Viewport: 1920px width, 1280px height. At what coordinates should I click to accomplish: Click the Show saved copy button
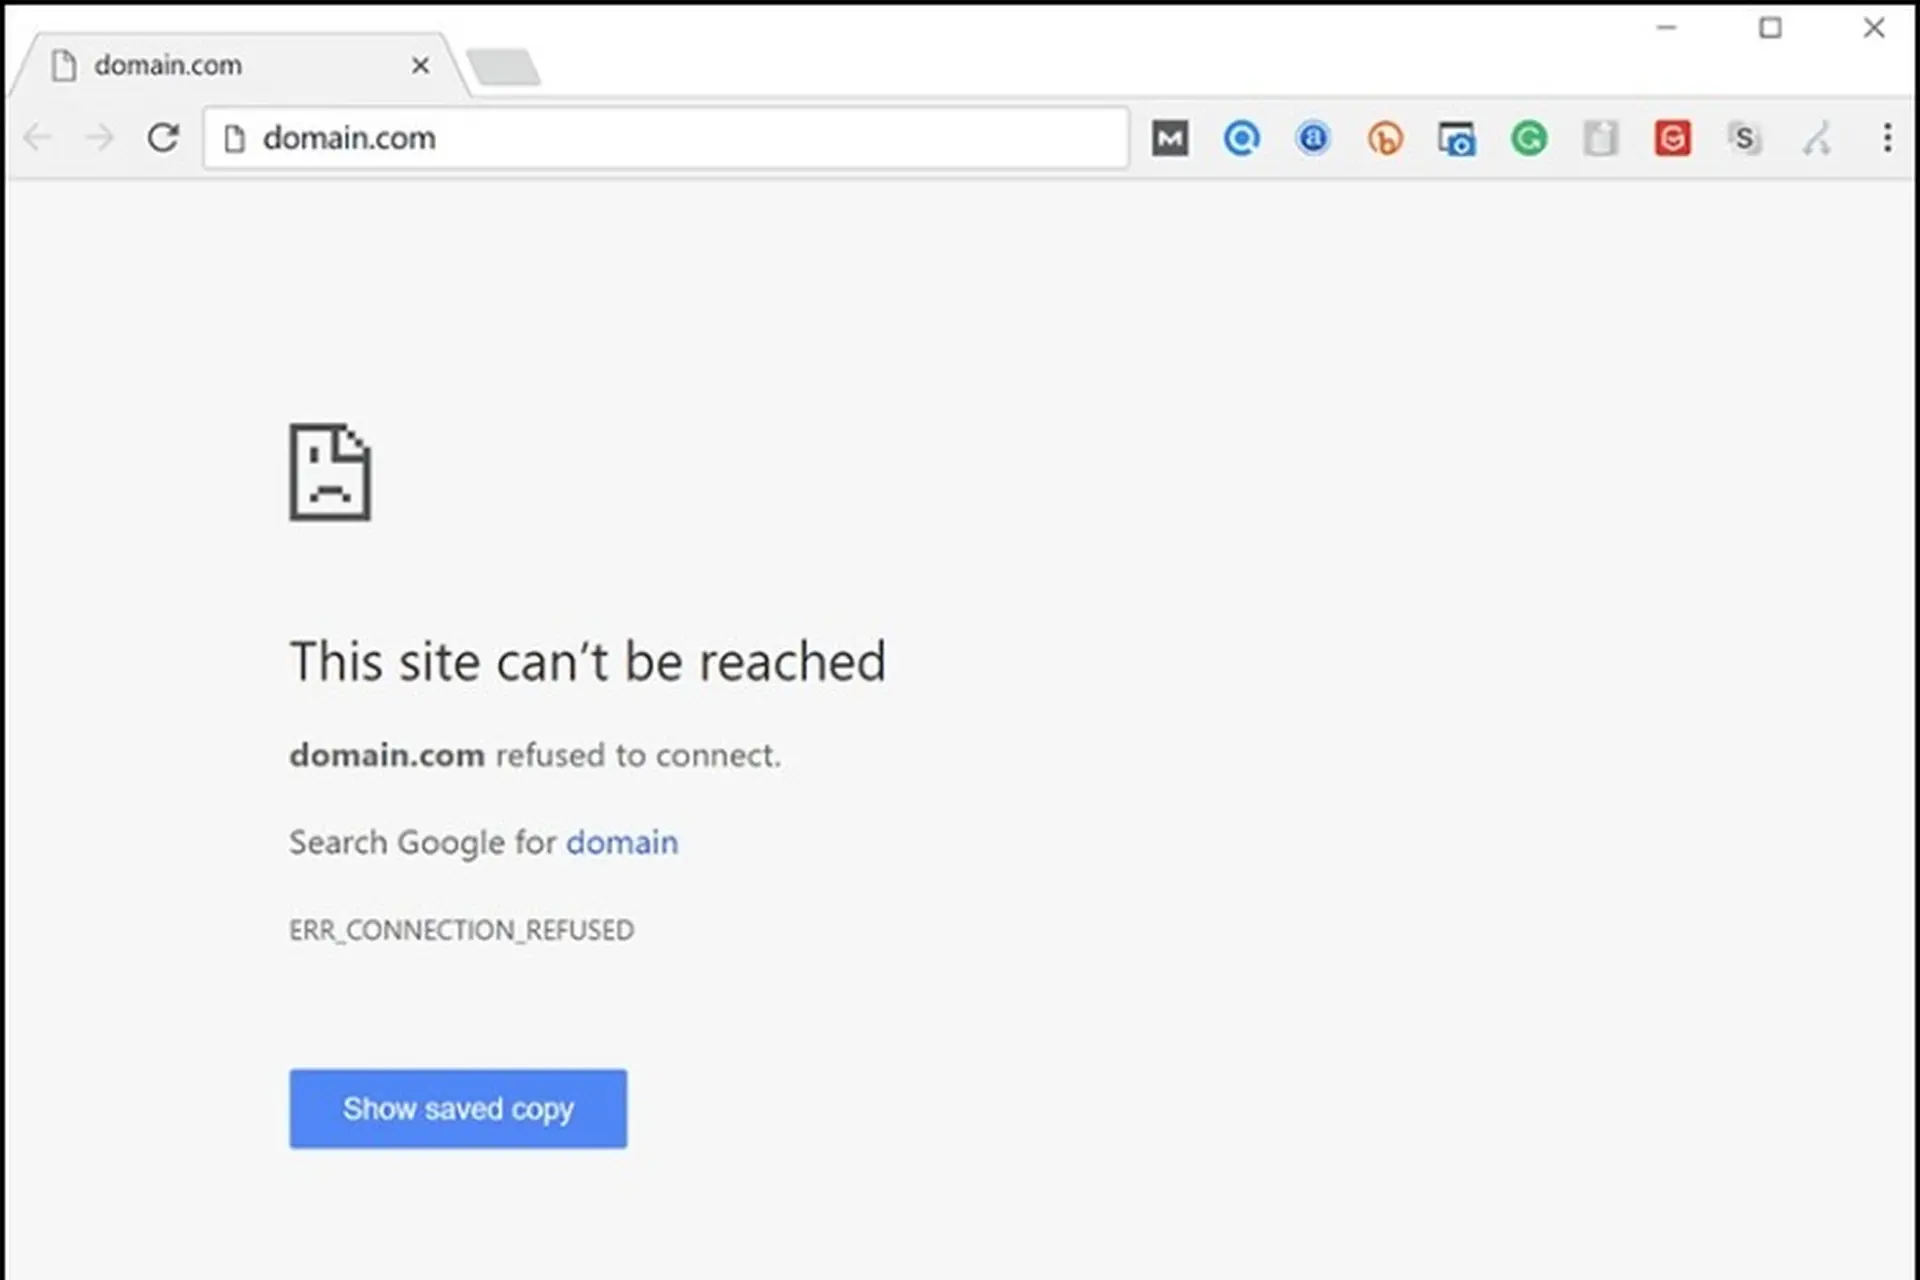pos(458,1108)
